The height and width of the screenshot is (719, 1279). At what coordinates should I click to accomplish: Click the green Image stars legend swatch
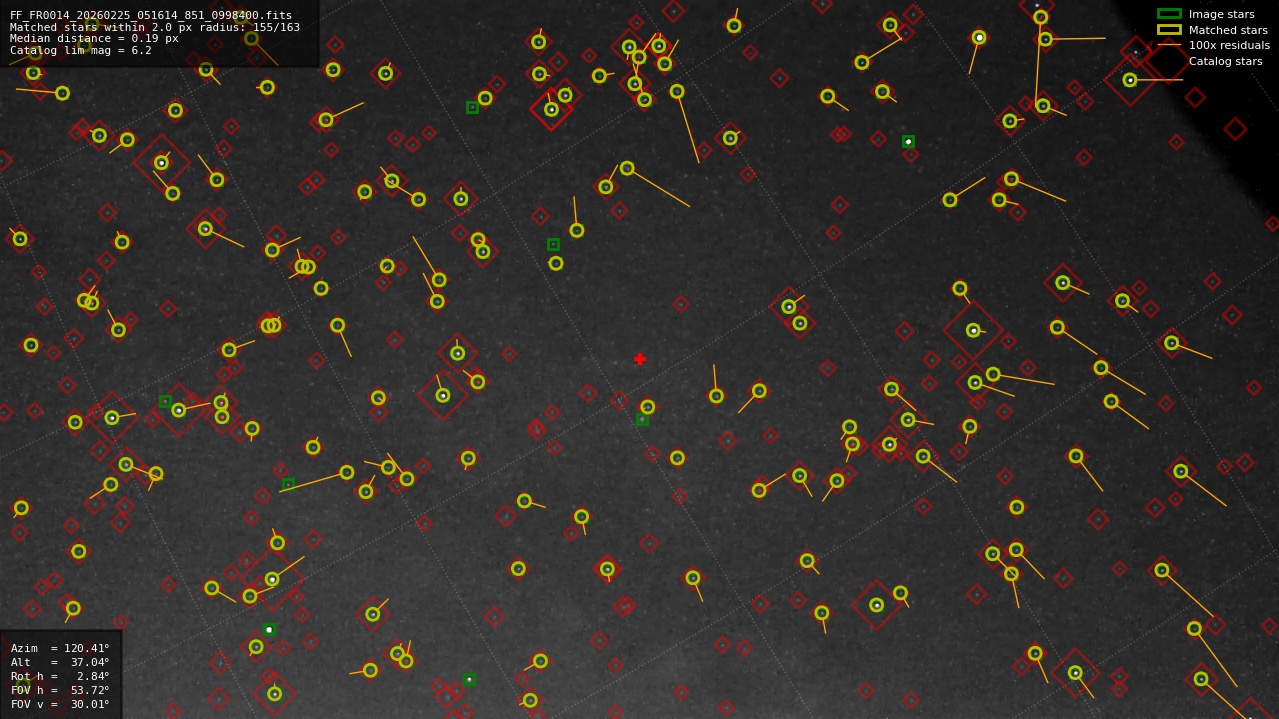[x=1169, y=14]
